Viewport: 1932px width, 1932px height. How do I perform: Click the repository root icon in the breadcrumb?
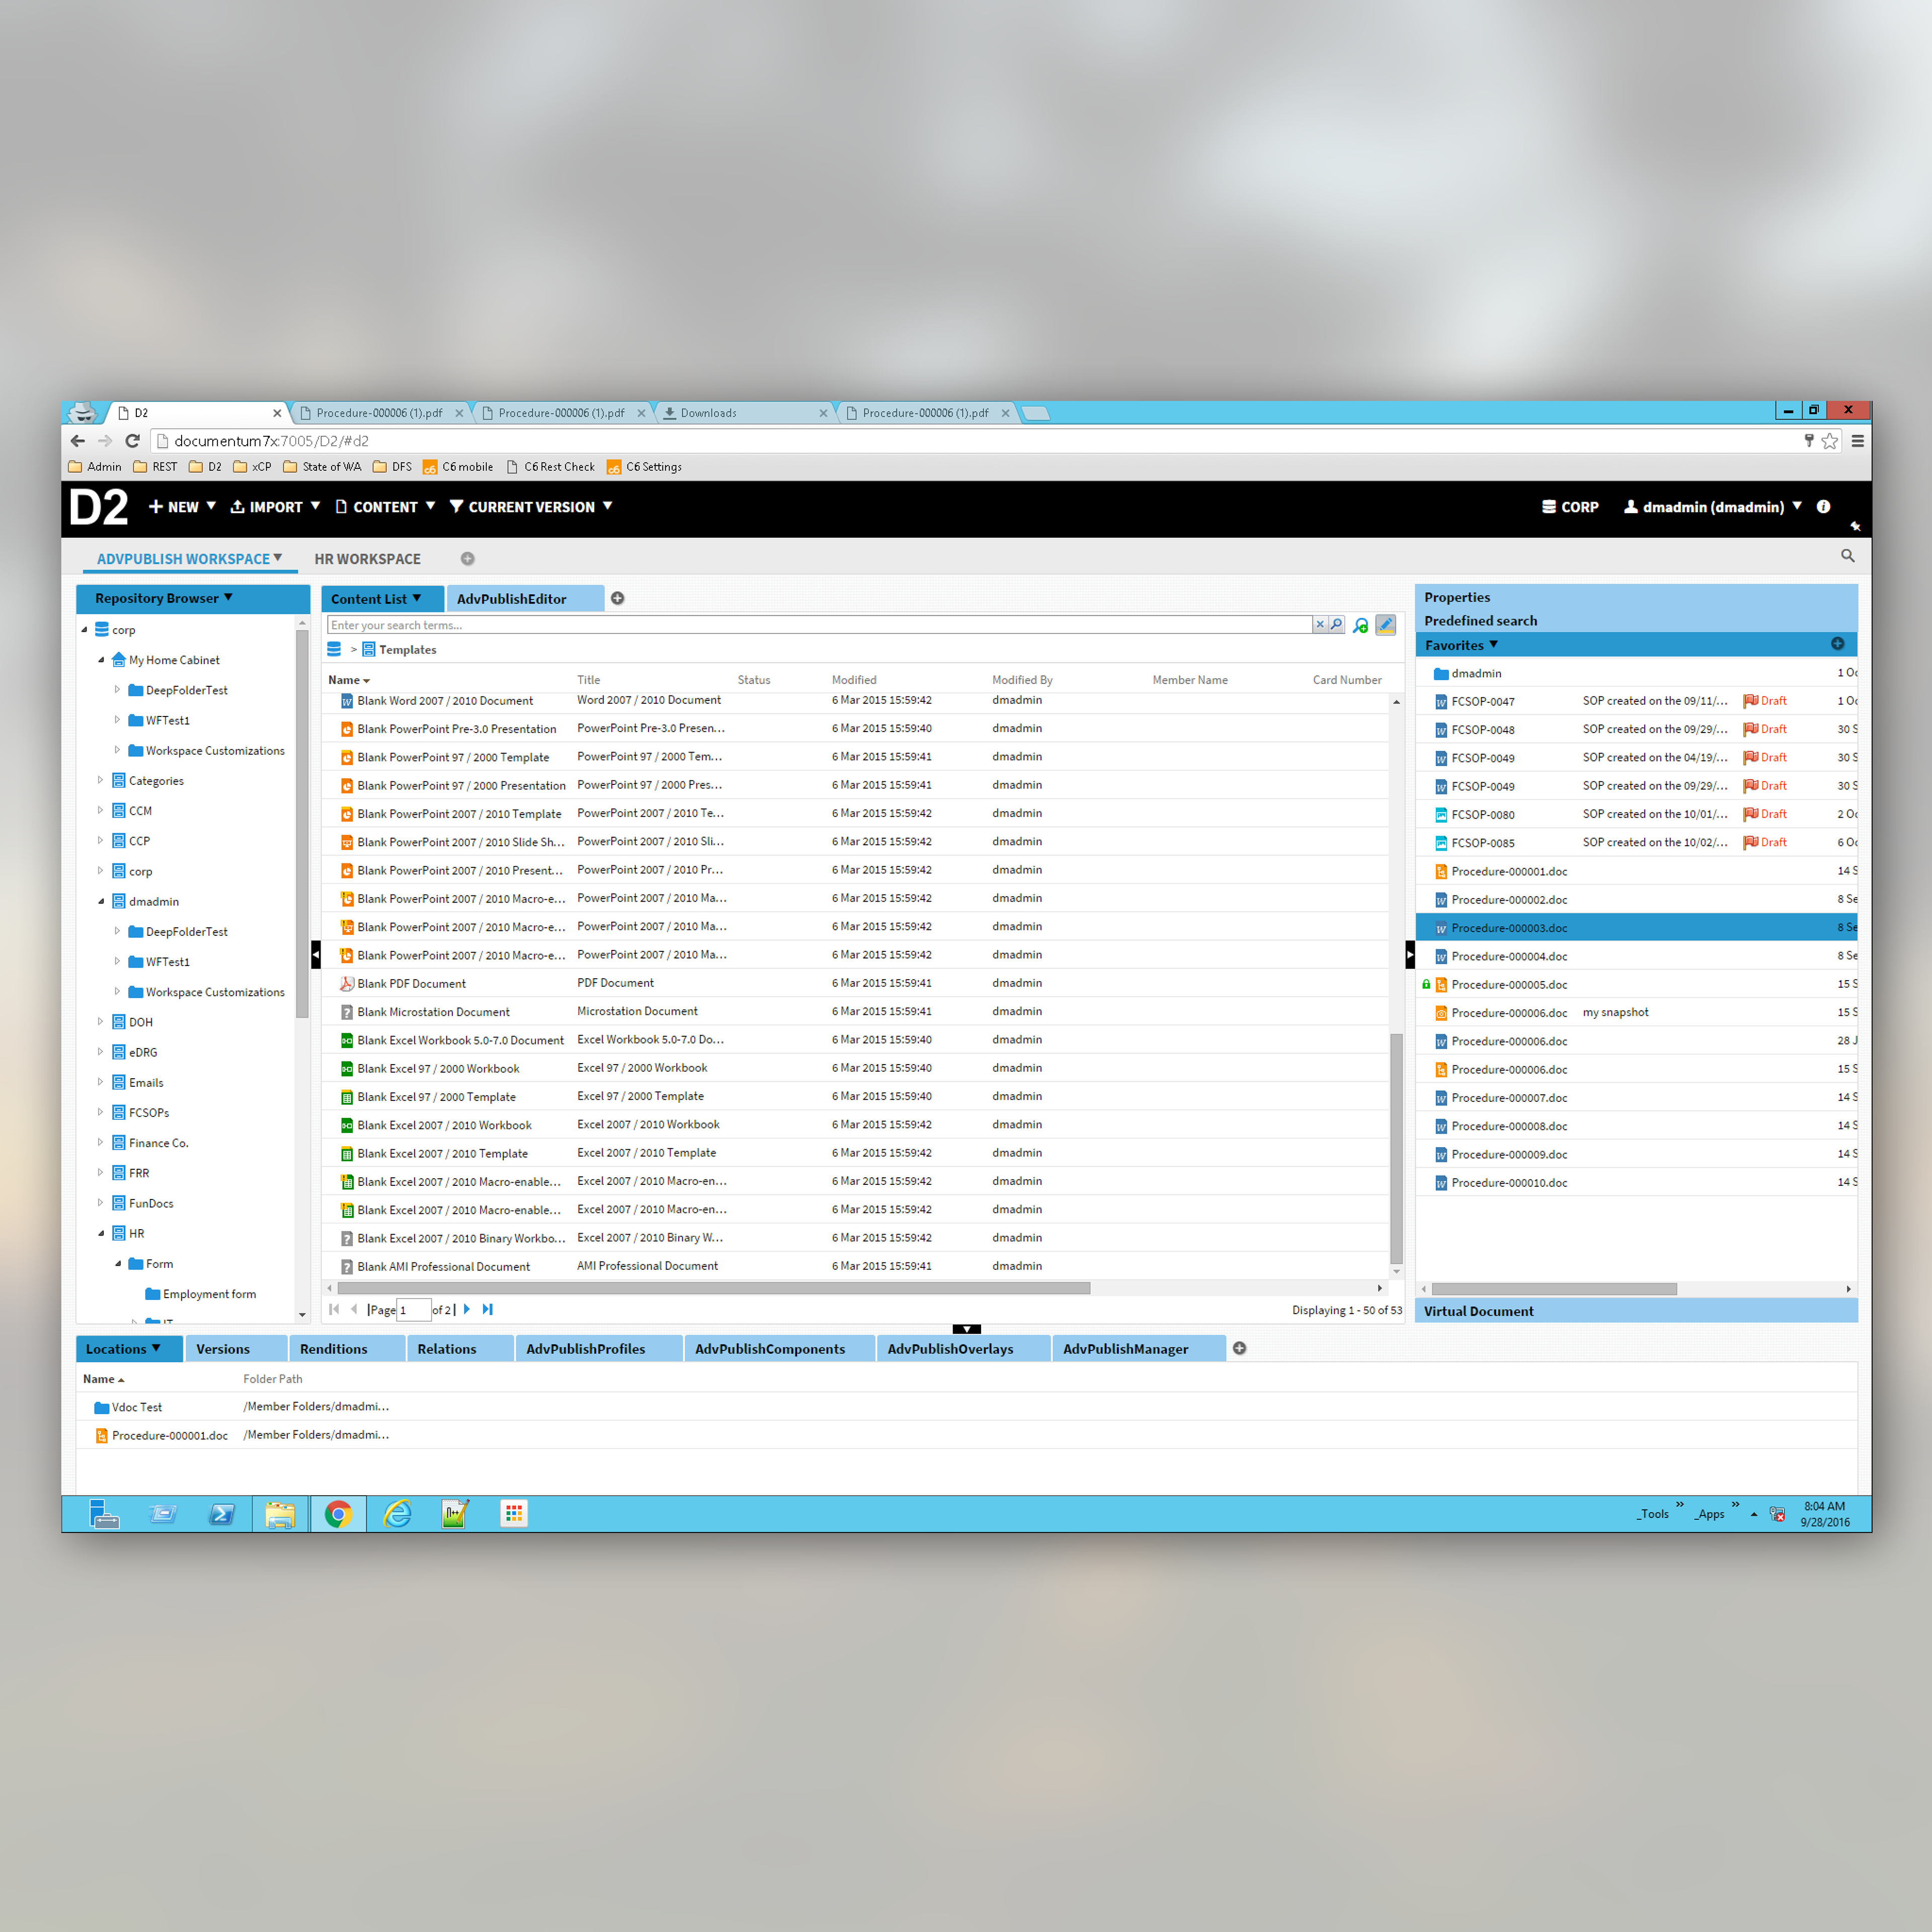pyautogui.click(x=334, y=650)
